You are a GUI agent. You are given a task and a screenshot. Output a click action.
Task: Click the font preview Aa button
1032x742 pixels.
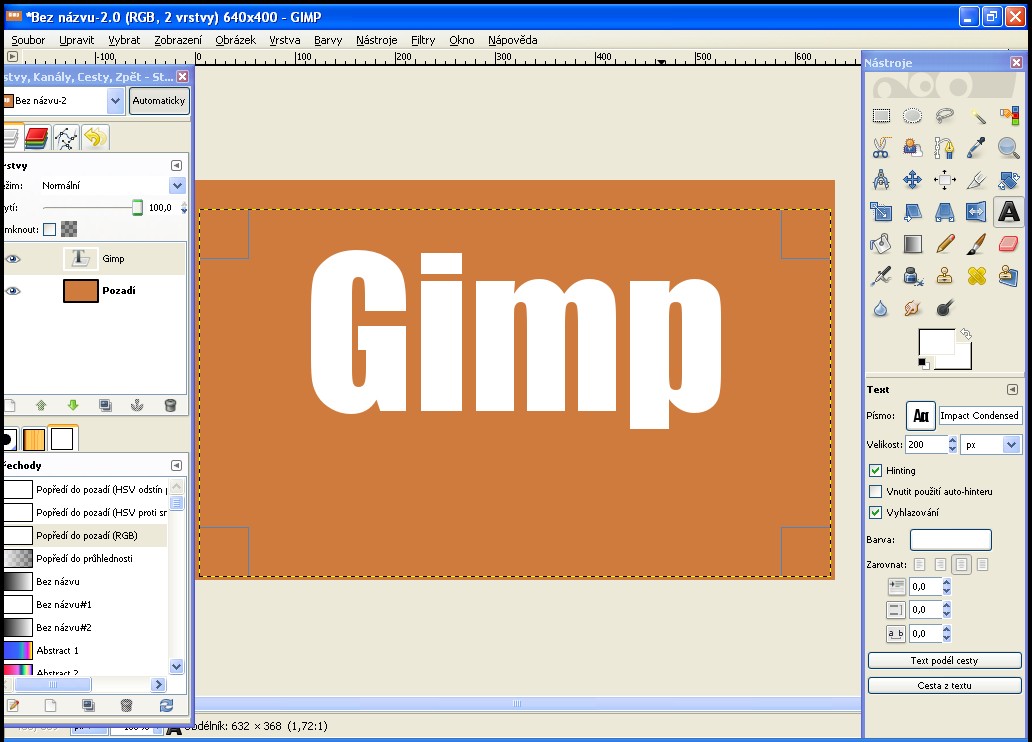click(921, 415)
